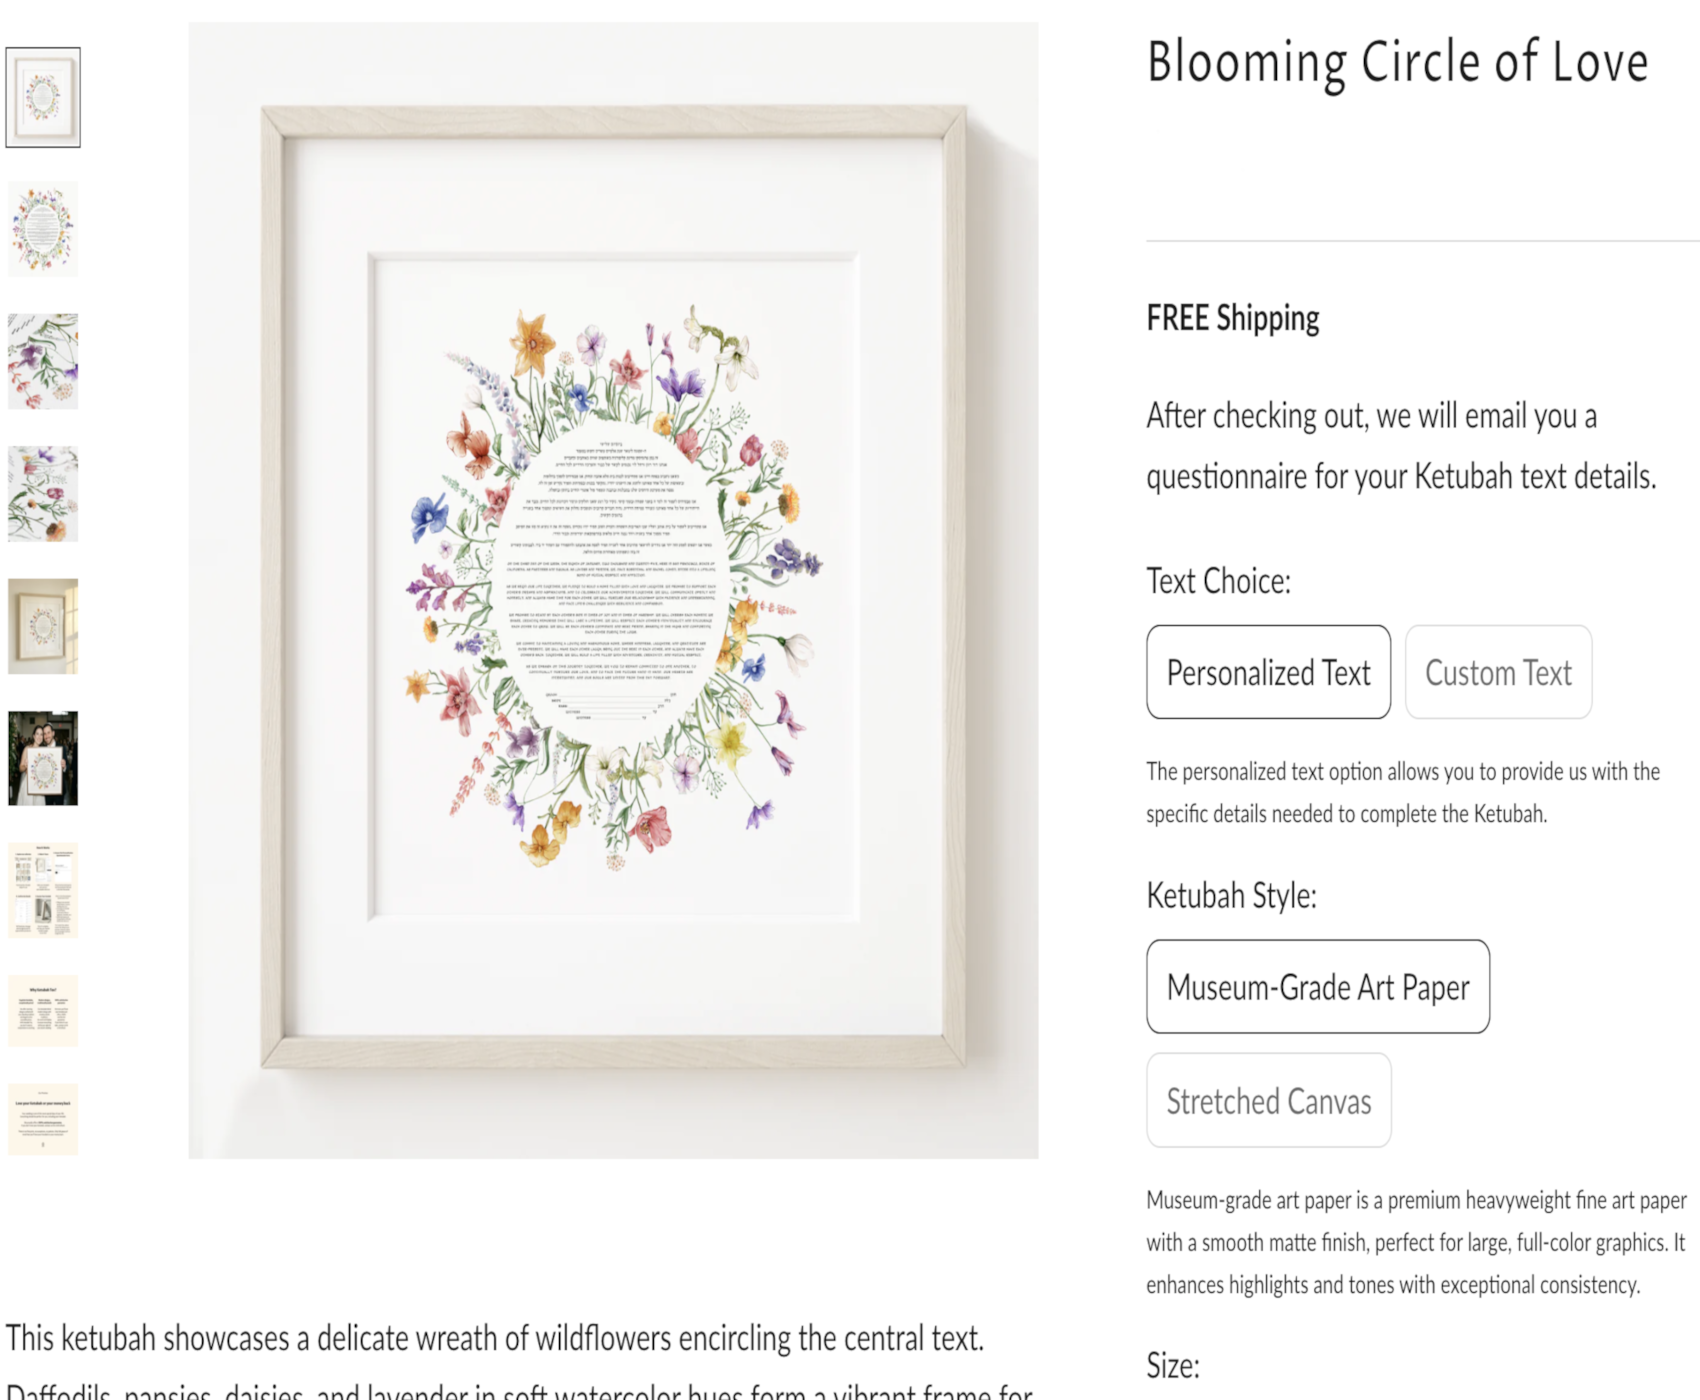Open the six-panel info sheet thumbnail
The height and width of the screenshot is (1400, 1700).
click(x=43, y=890)
